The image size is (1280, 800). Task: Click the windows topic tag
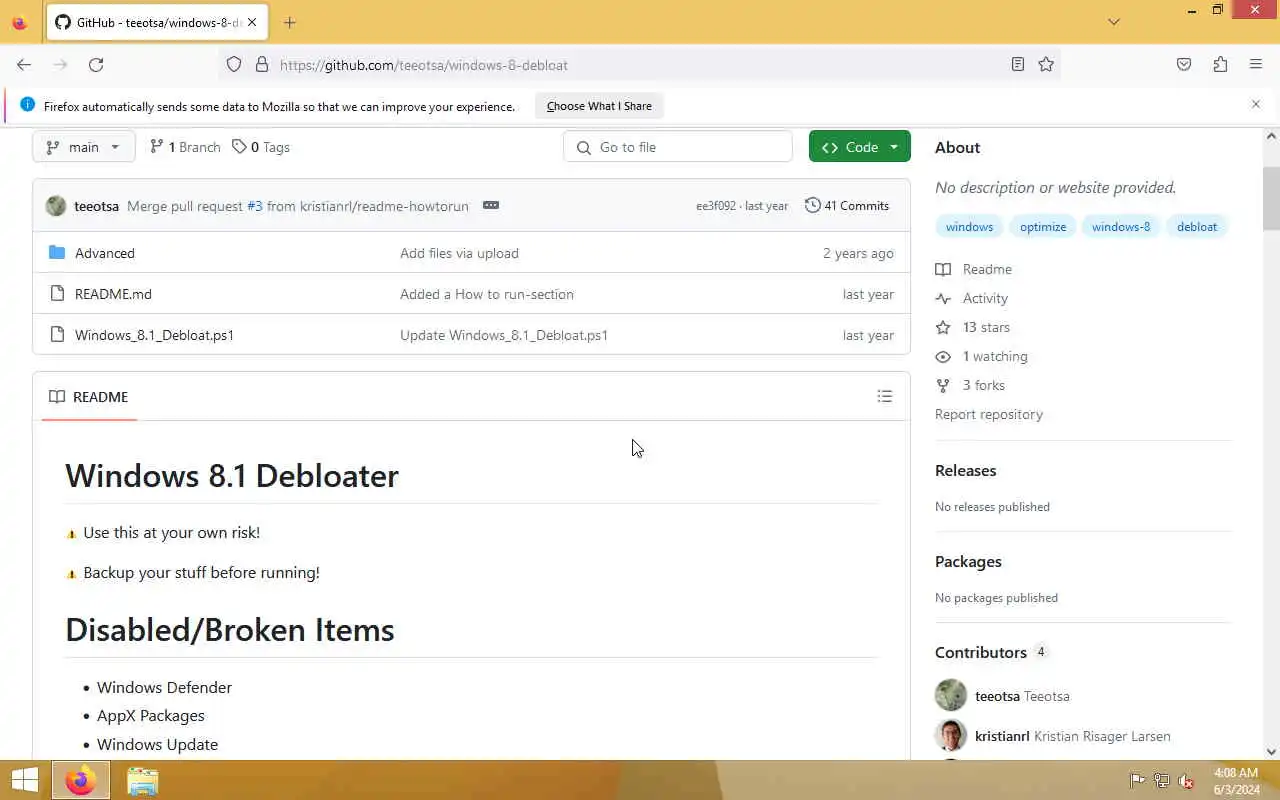[x=969, y=227]
